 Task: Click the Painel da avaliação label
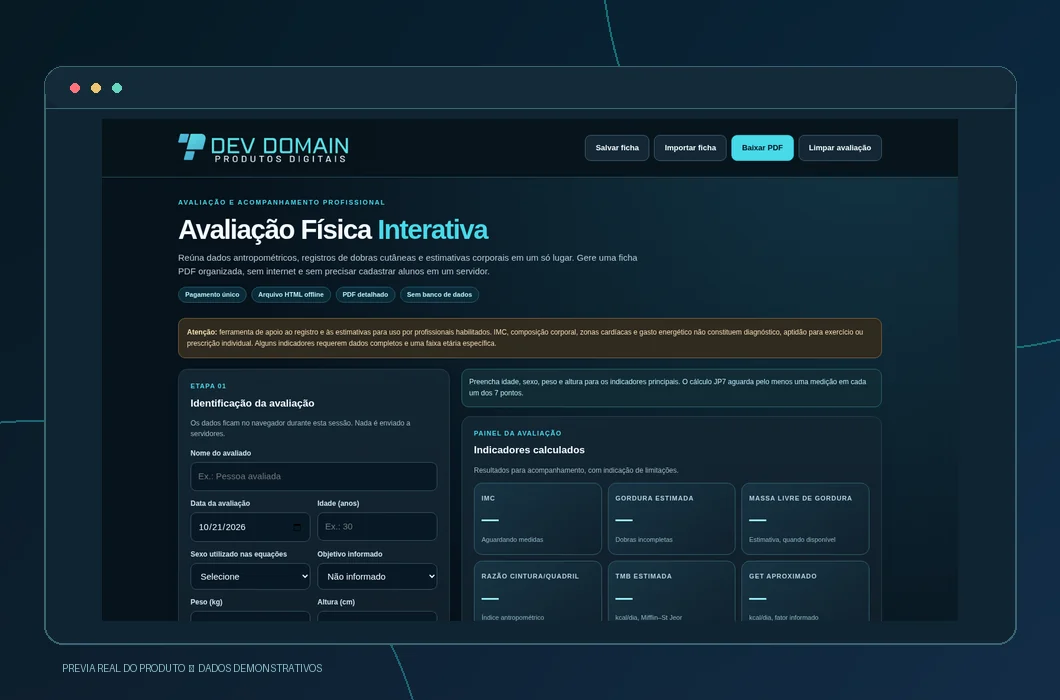coord(517,433)
